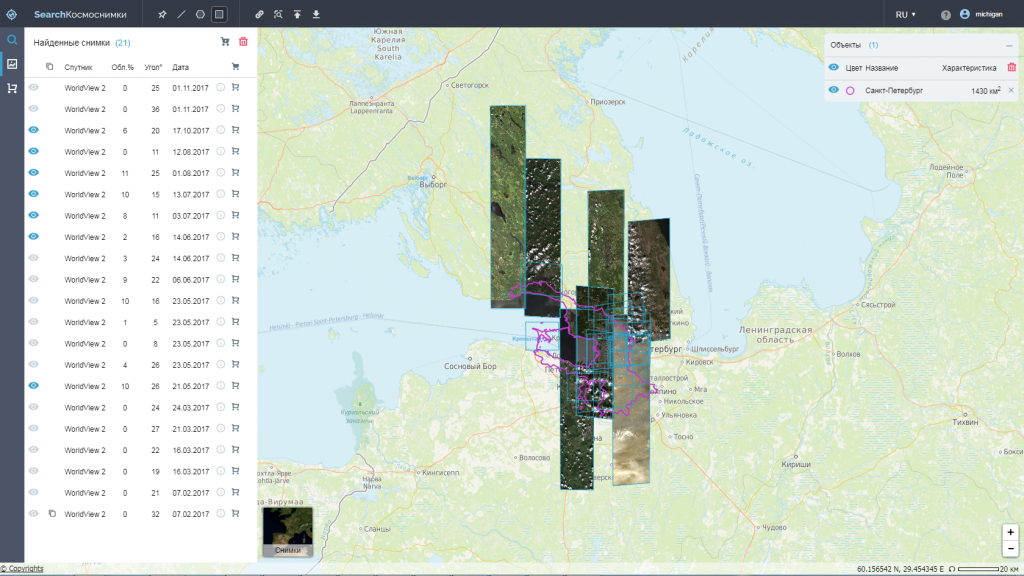Show info for the 17.10.2017 image
Image resolution: width=1024 pixels, height=576 pixels.
(221, 130)
